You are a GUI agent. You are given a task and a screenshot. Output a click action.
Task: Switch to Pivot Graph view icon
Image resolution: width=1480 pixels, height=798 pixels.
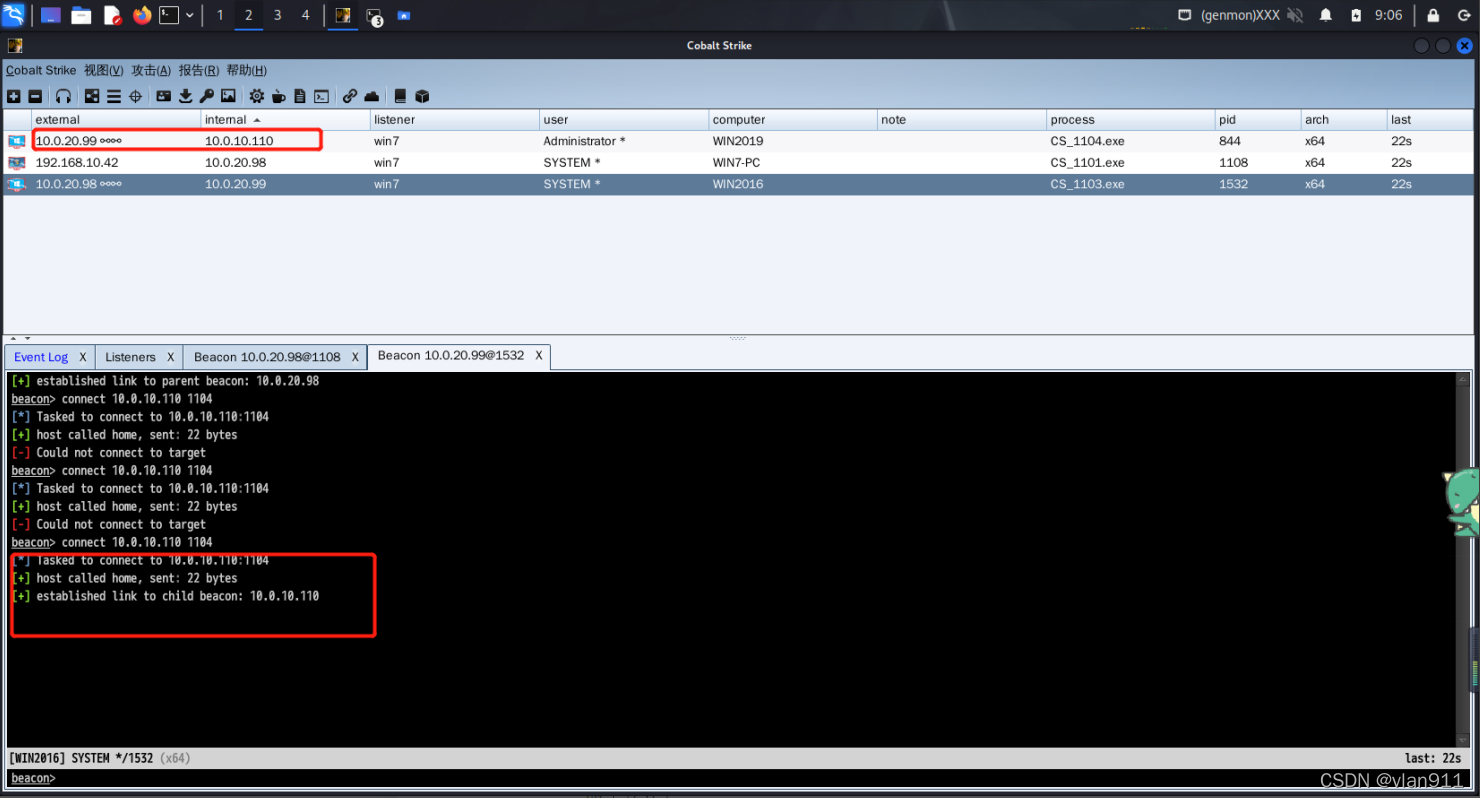(x=92, y=96)
